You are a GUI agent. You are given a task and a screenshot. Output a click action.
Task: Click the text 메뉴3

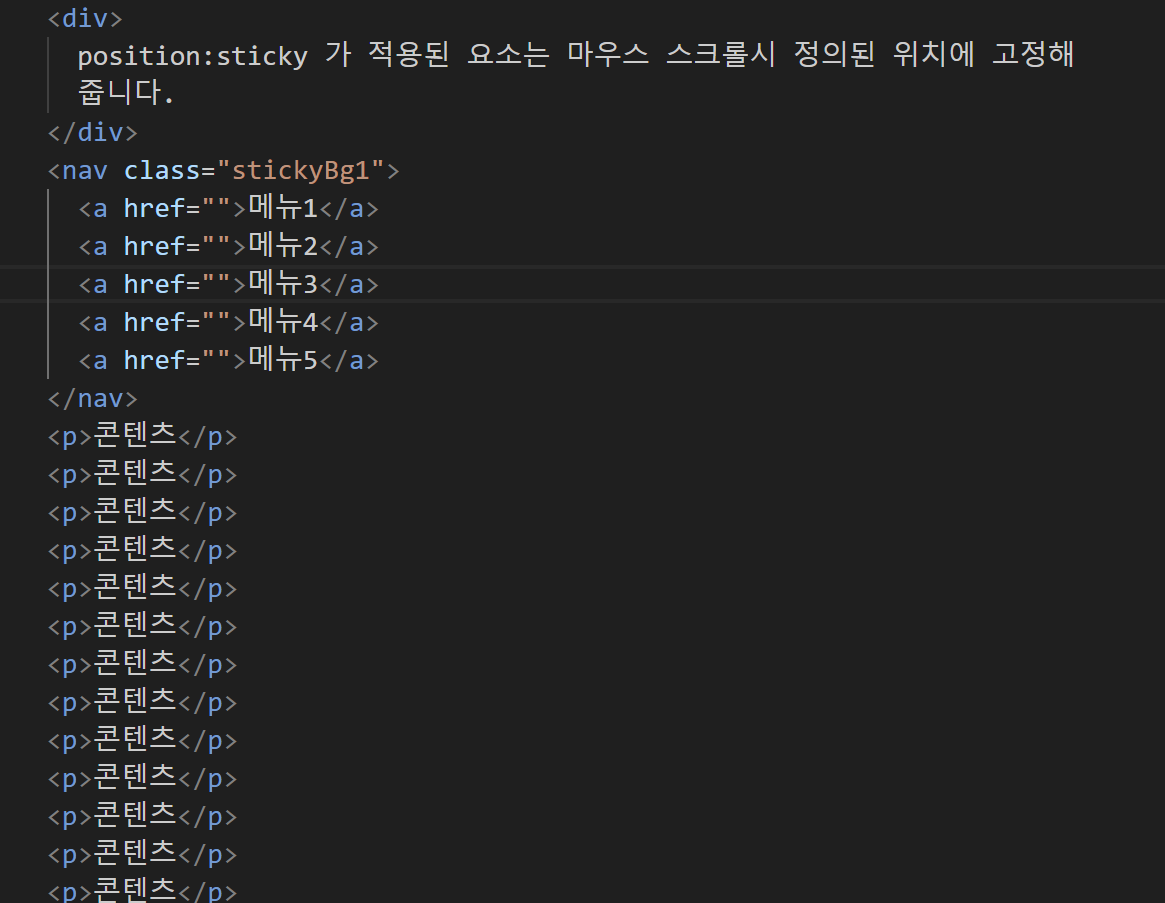tap(282, 283)
